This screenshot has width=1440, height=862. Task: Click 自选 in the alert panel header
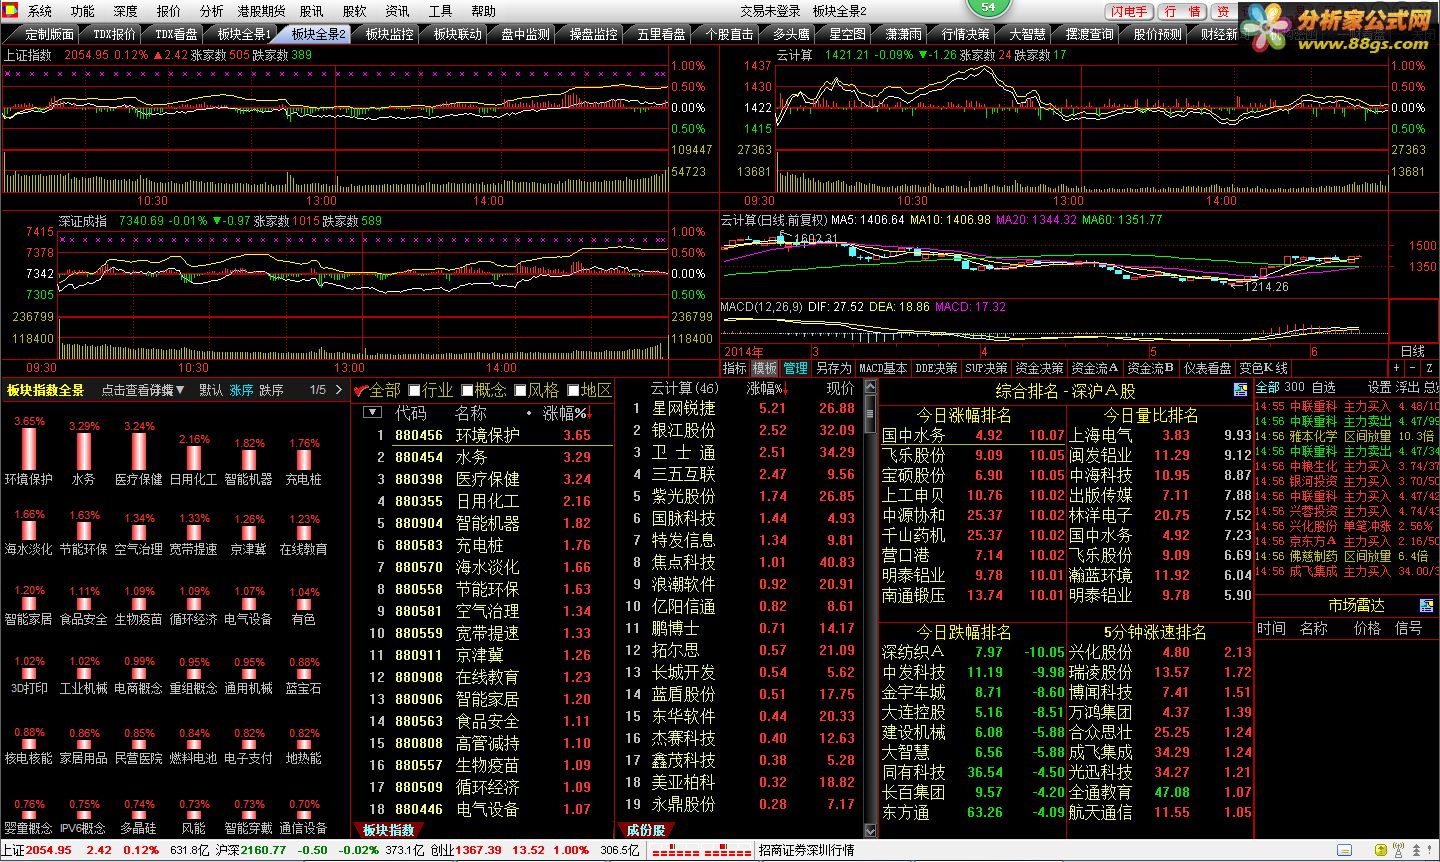click(x=1323, y=387)
